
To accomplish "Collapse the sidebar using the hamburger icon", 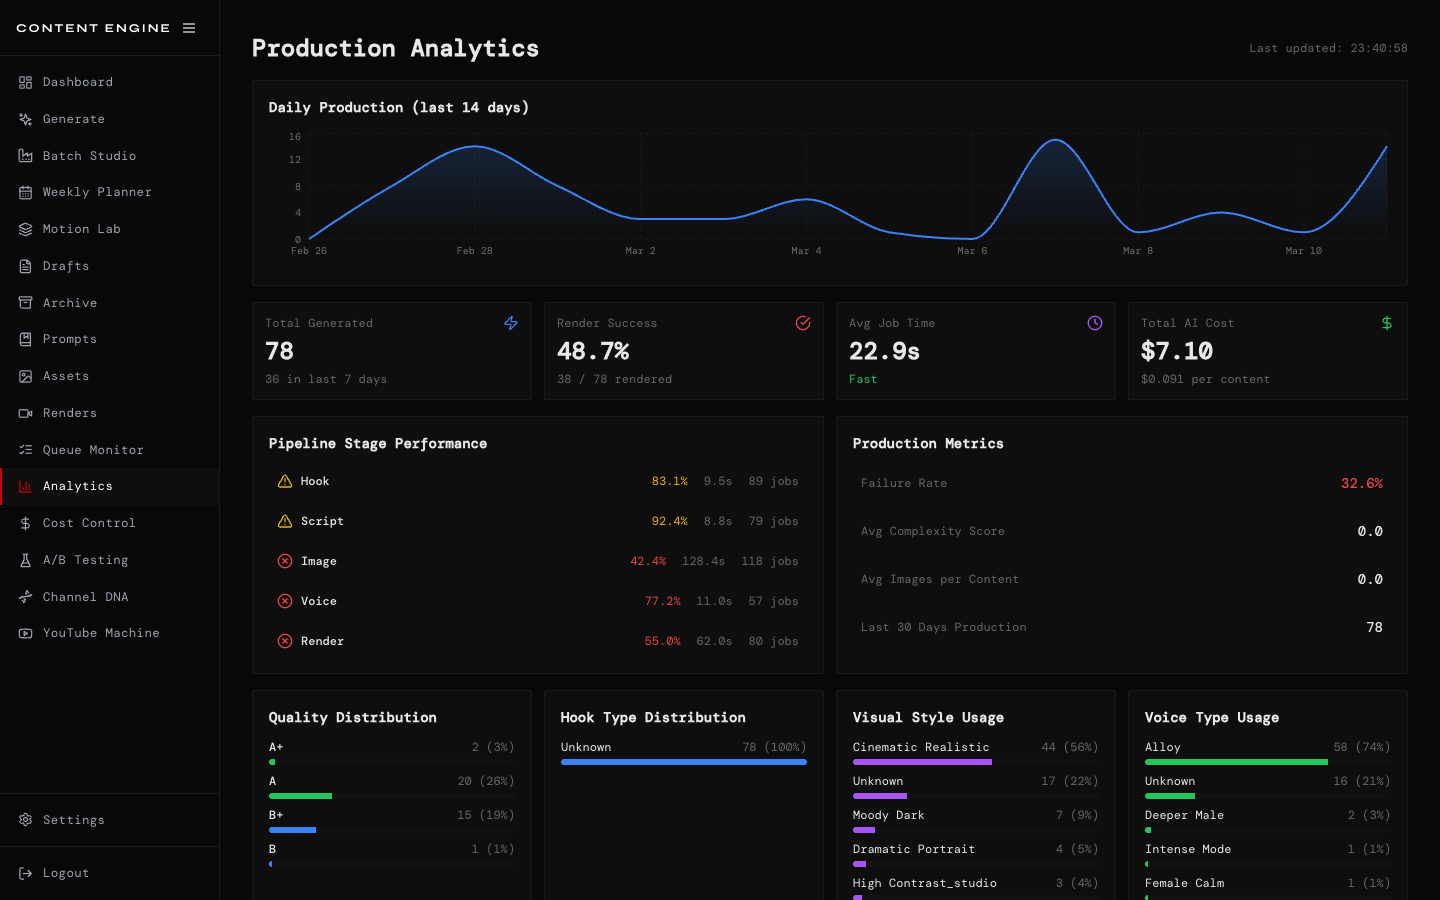I will (189, 27).
